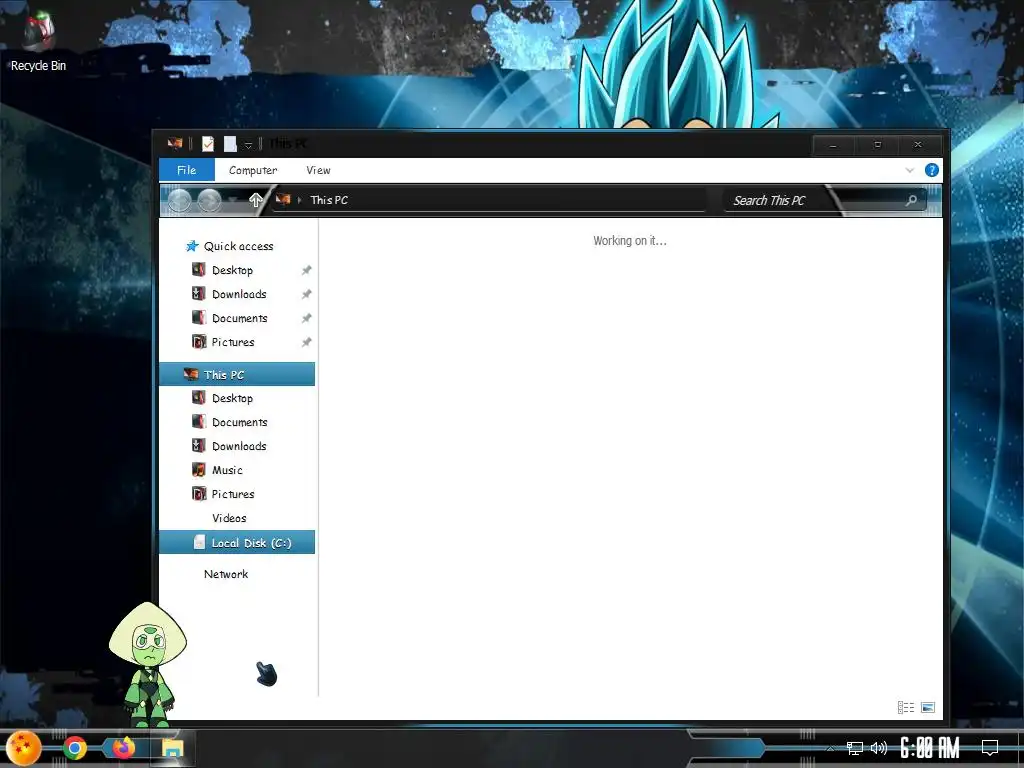Open Documents under Quick access

[240, 318]
